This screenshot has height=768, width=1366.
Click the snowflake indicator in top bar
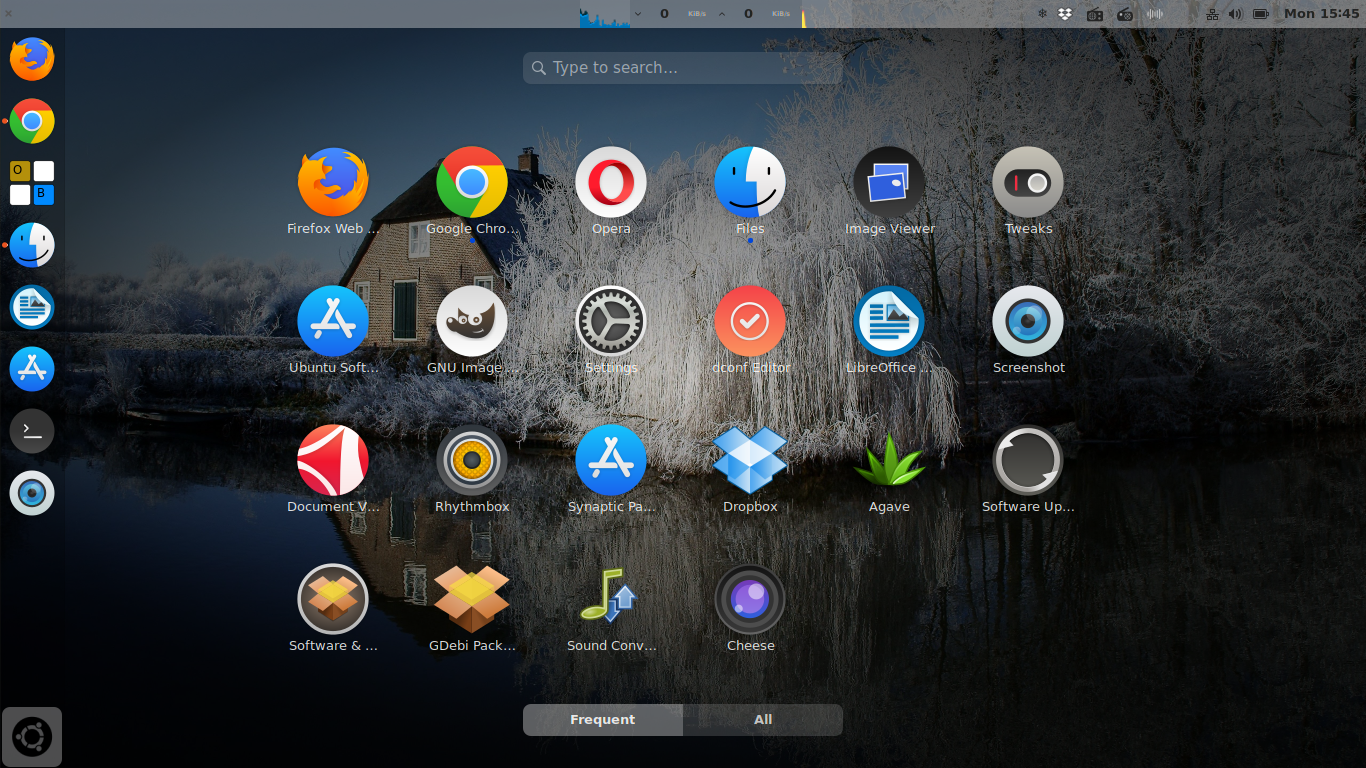(x=1042, y=14)
